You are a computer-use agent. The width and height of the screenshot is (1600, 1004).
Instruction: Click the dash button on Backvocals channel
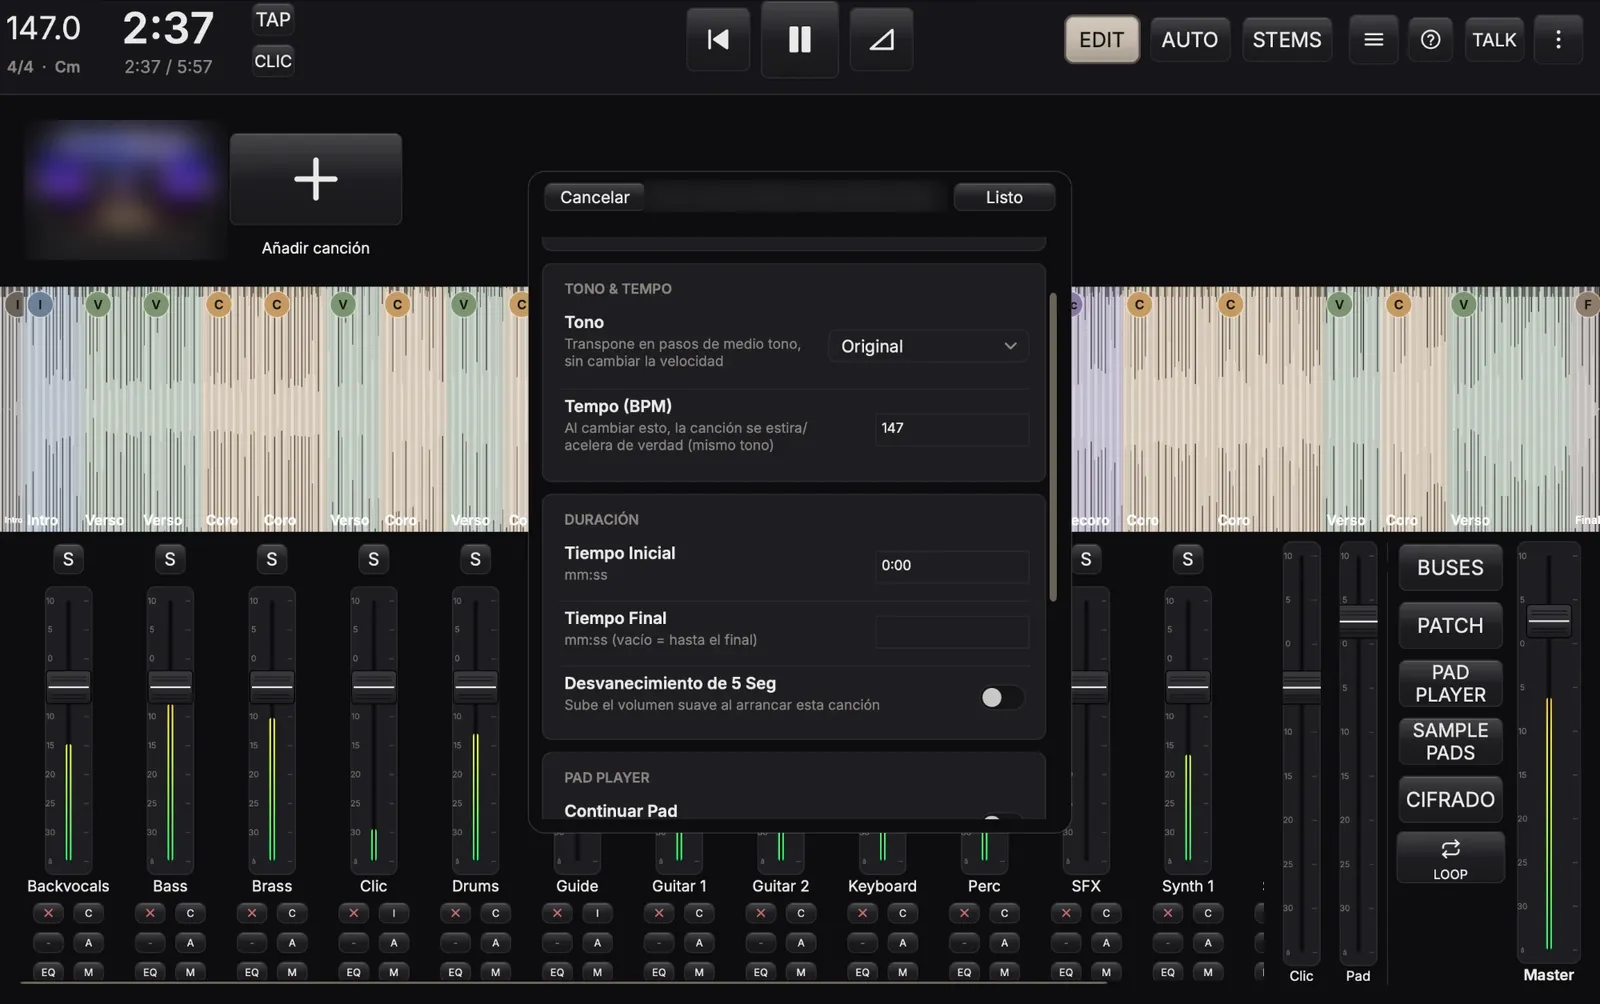(x=48, y=942)
